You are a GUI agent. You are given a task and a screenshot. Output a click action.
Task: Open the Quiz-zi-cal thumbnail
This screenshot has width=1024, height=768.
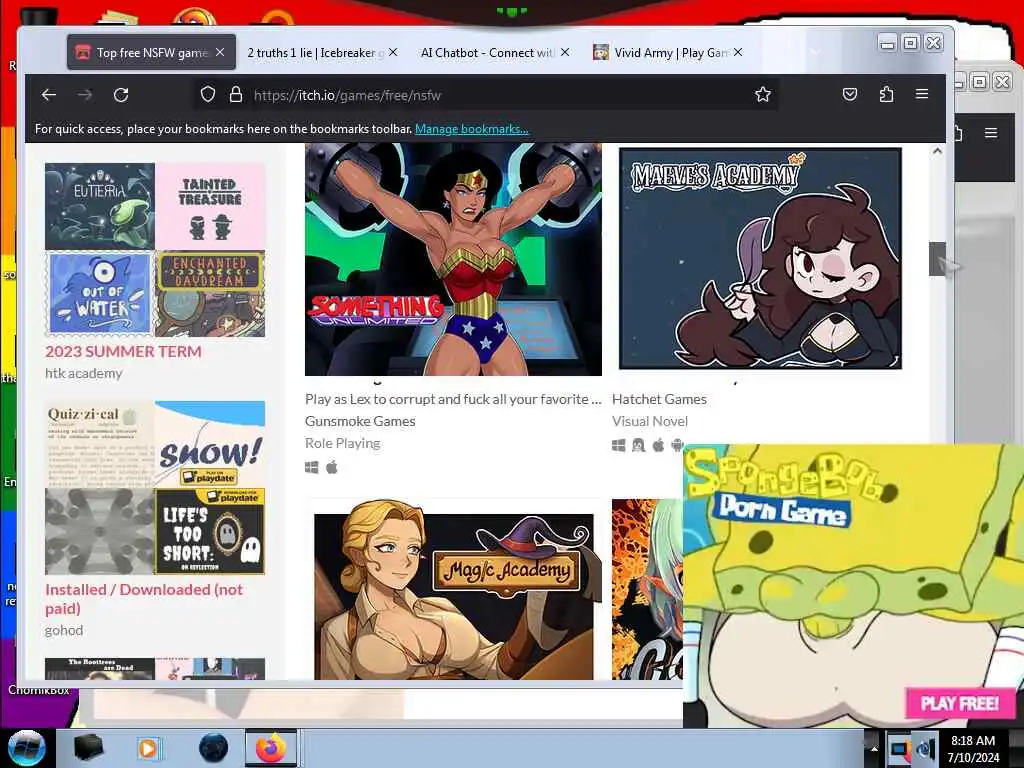click(100, 444)
